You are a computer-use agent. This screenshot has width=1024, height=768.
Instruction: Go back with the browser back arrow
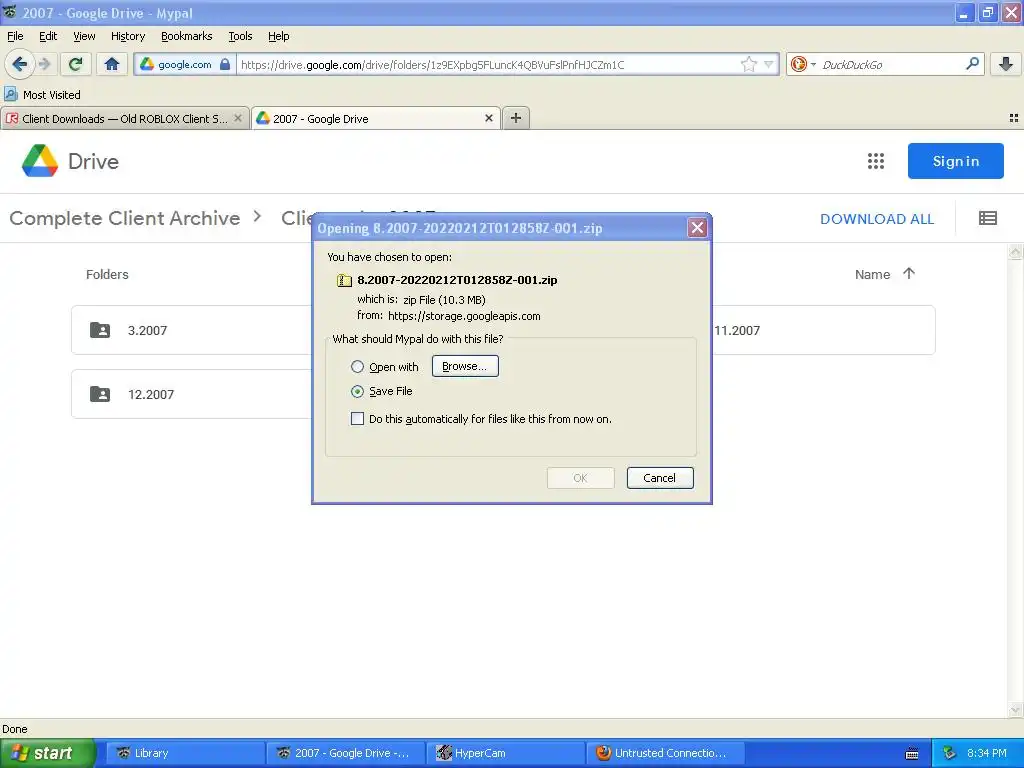(x=20, y=64)
